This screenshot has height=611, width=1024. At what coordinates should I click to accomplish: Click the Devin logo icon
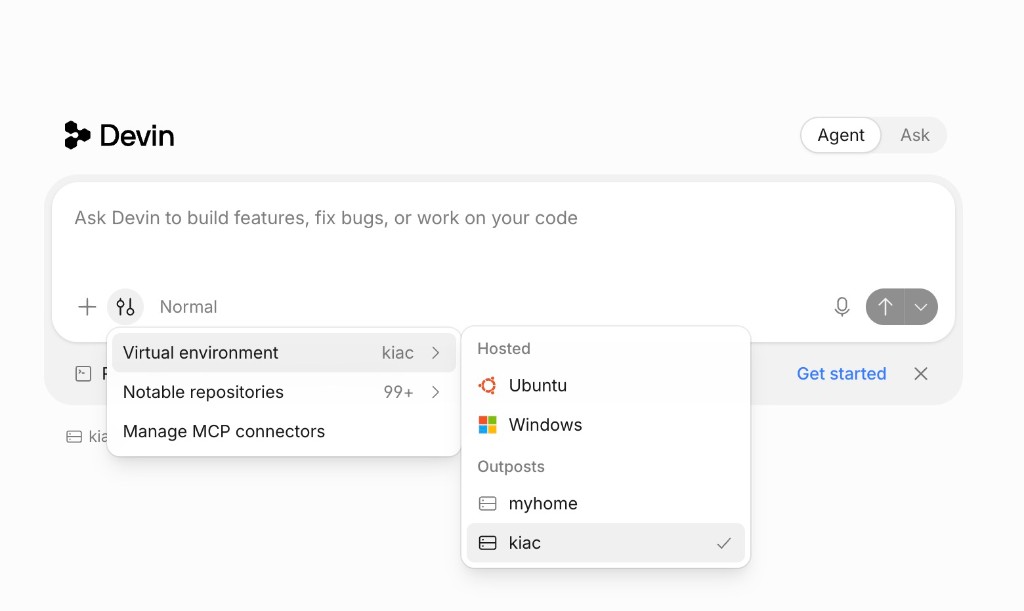pyautogui.click(x=77, y=135)
